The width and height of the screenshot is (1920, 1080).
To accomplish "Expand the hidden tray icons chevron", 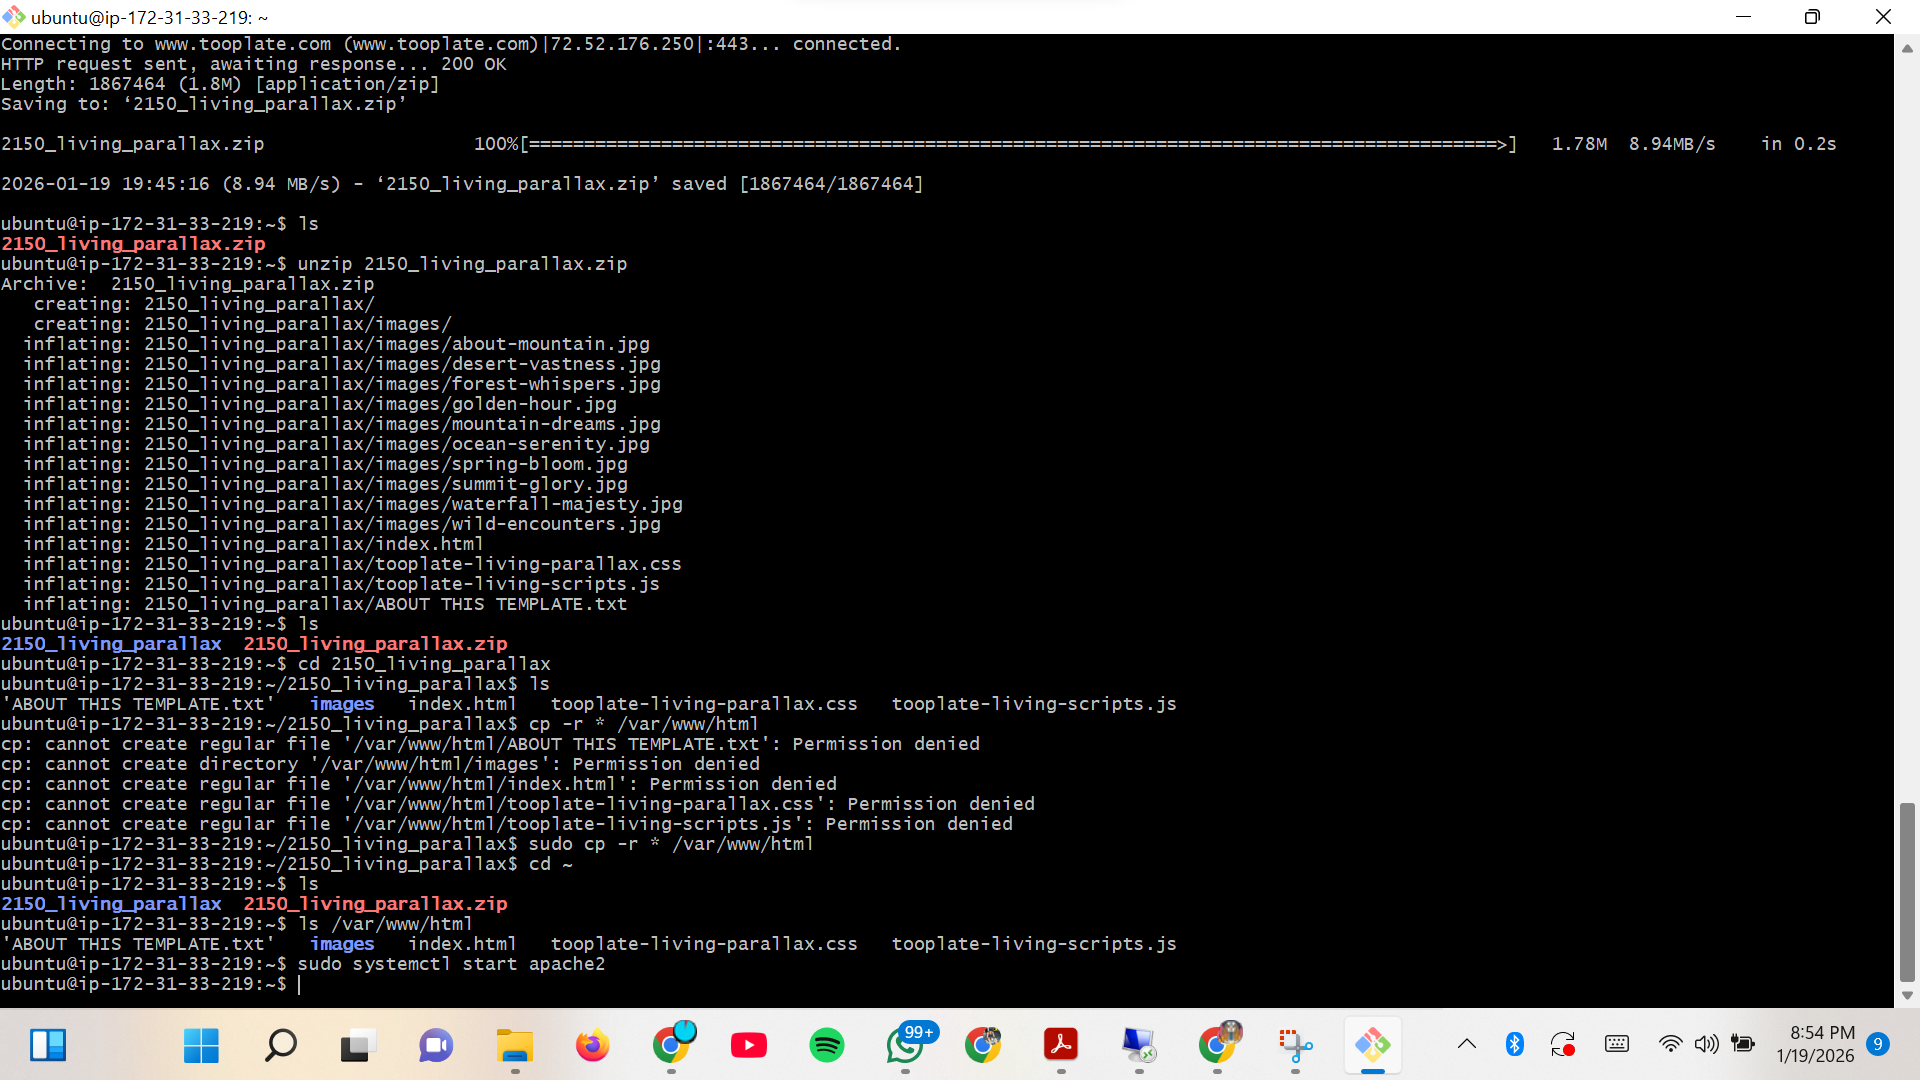I will pos(1467,1044).
